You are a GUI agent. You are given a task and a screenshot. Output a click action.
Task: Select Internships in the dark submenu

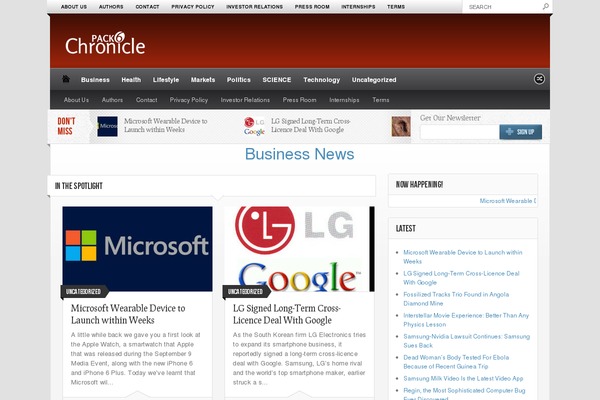pos(344,100)
